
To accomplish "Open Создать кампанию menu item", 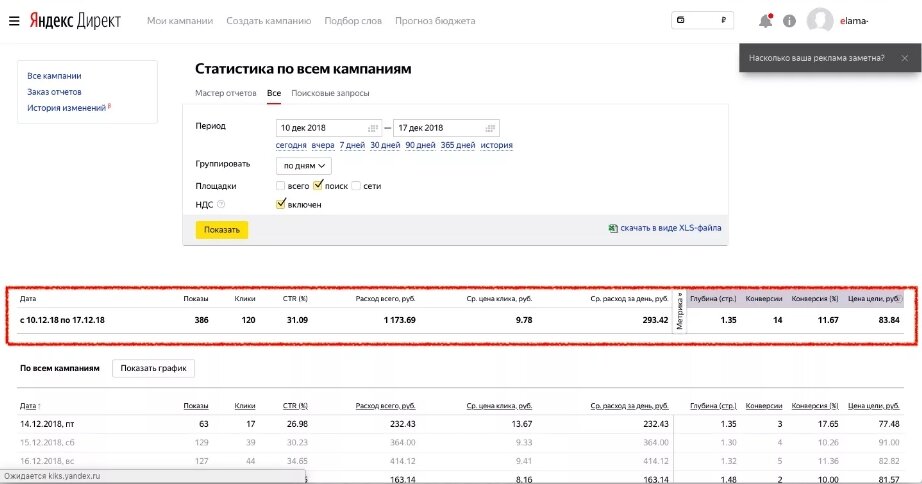I will click(269, 21).
